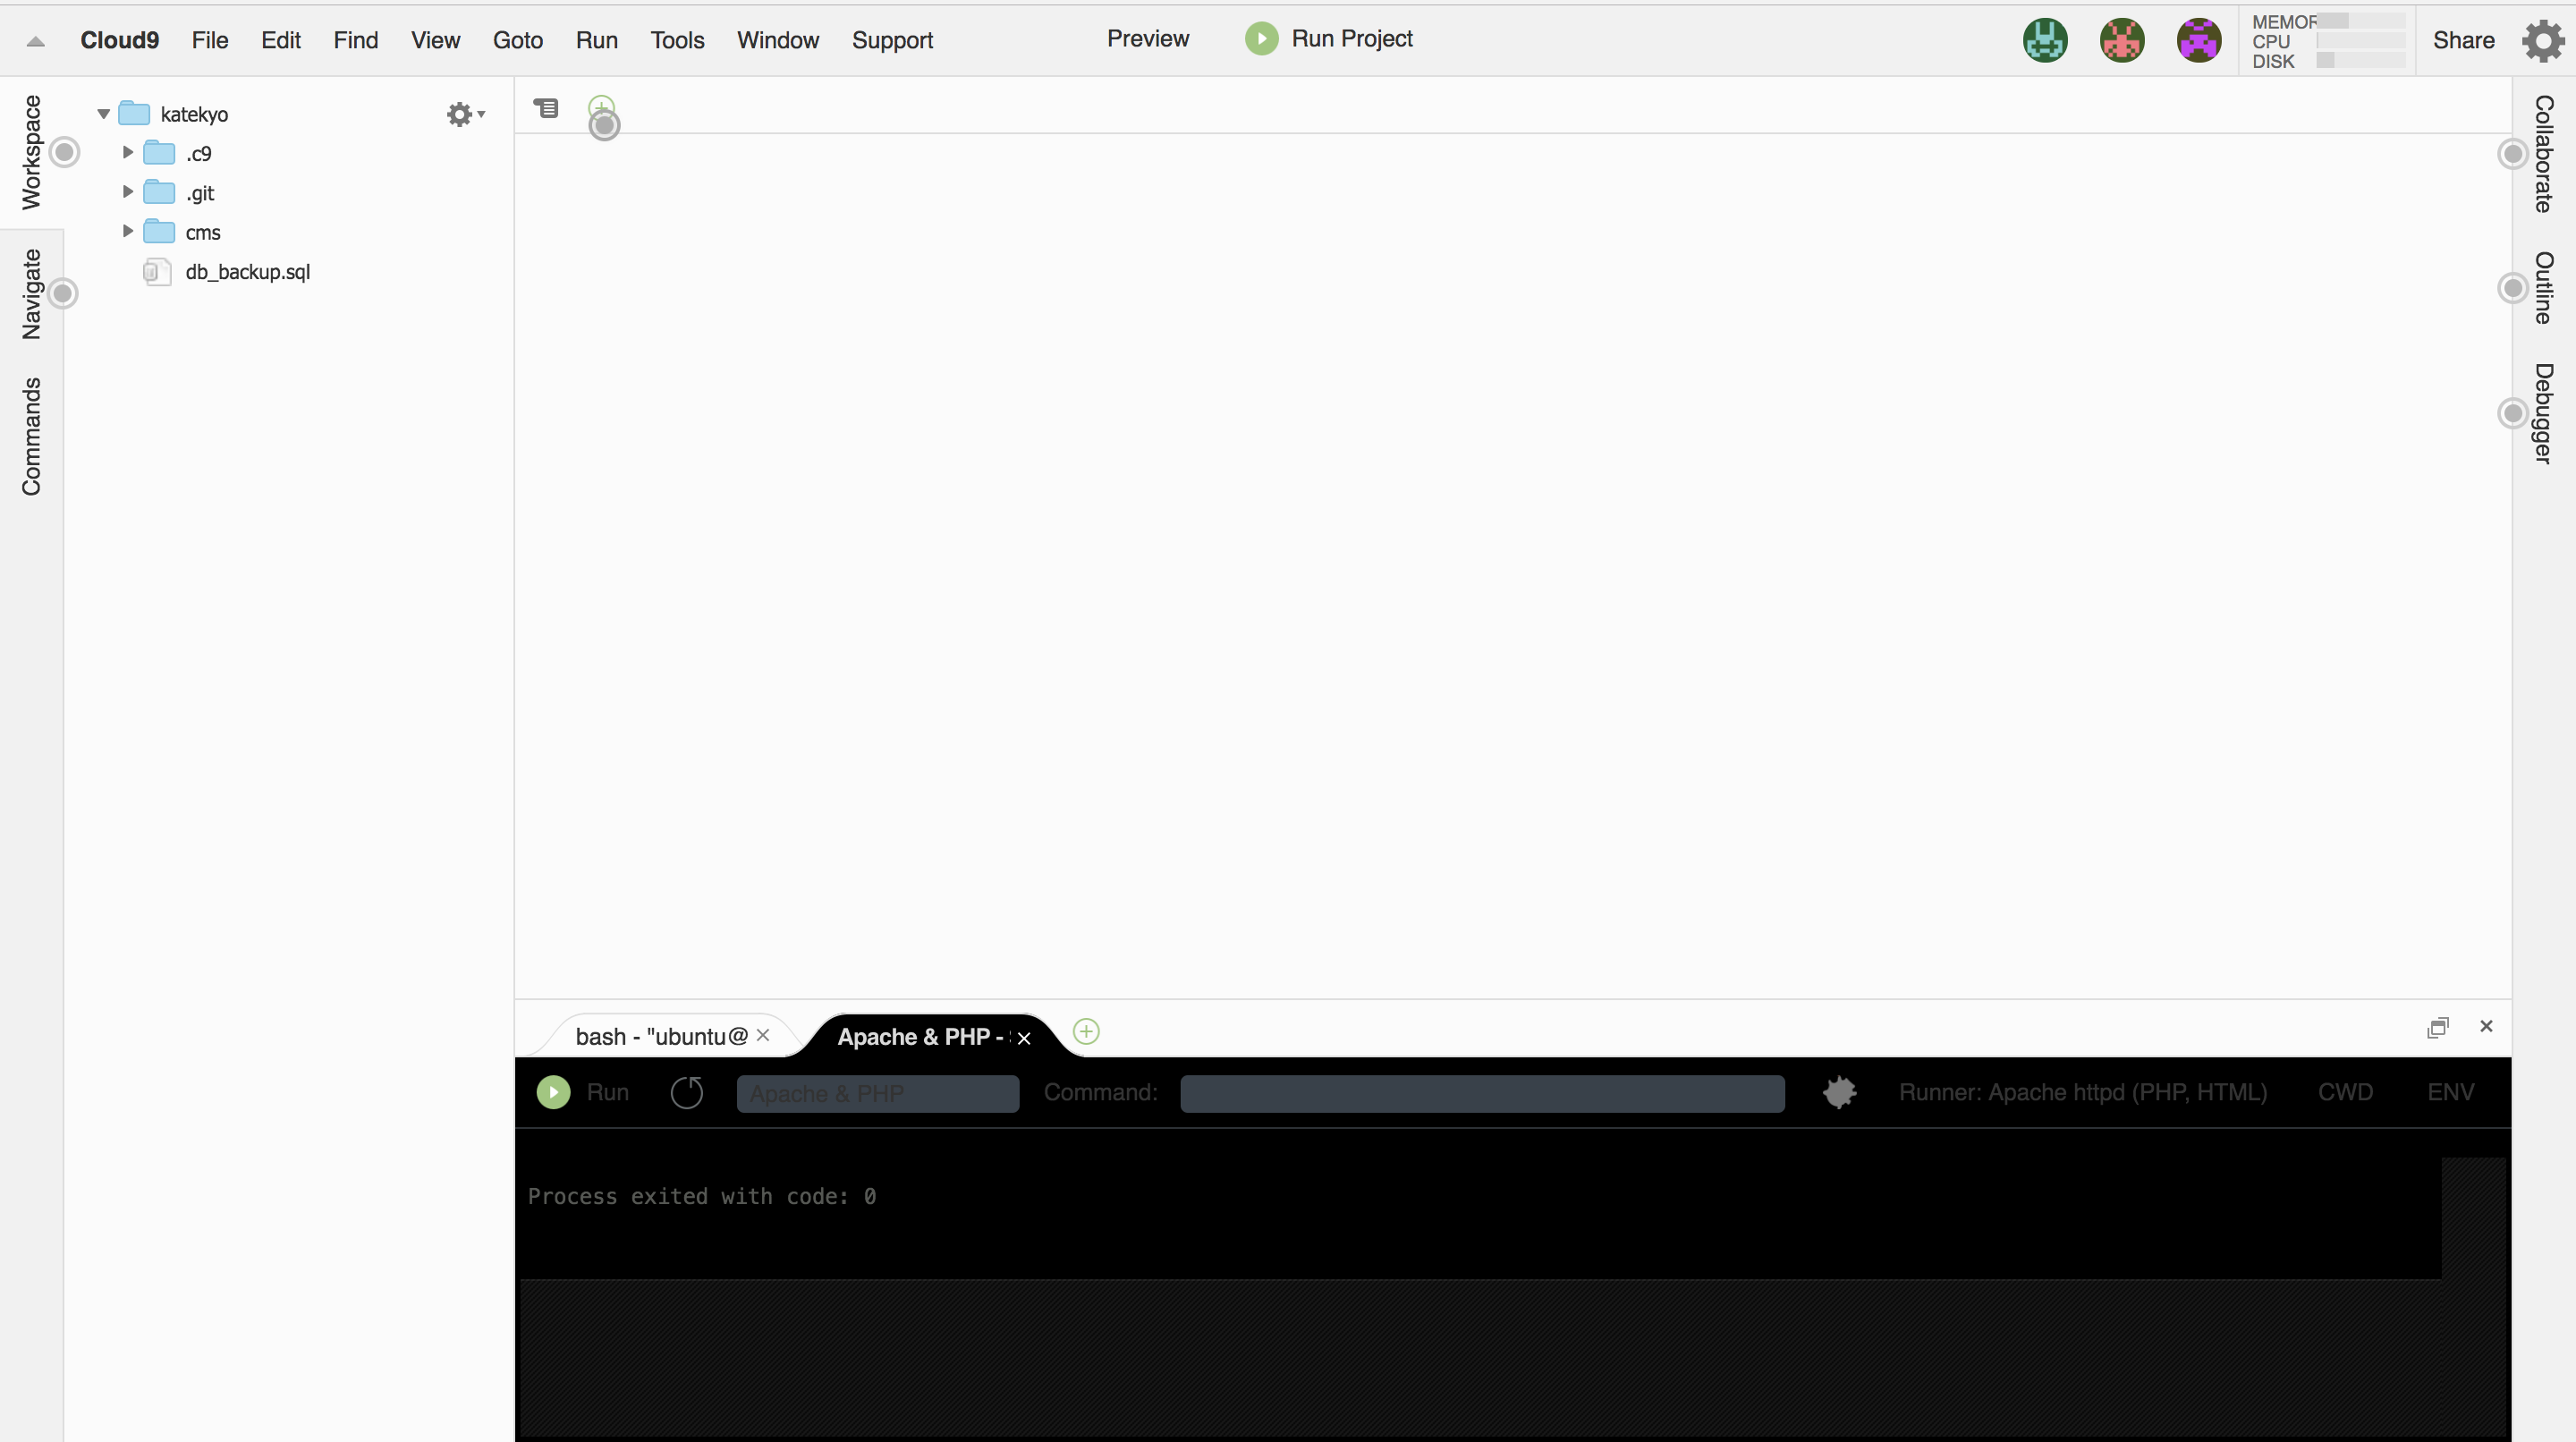Image resolution: width=2576 pixels, height=1442 pixels.
Task: Select the db_backup.sql file name
Action: tap(248, 272)
